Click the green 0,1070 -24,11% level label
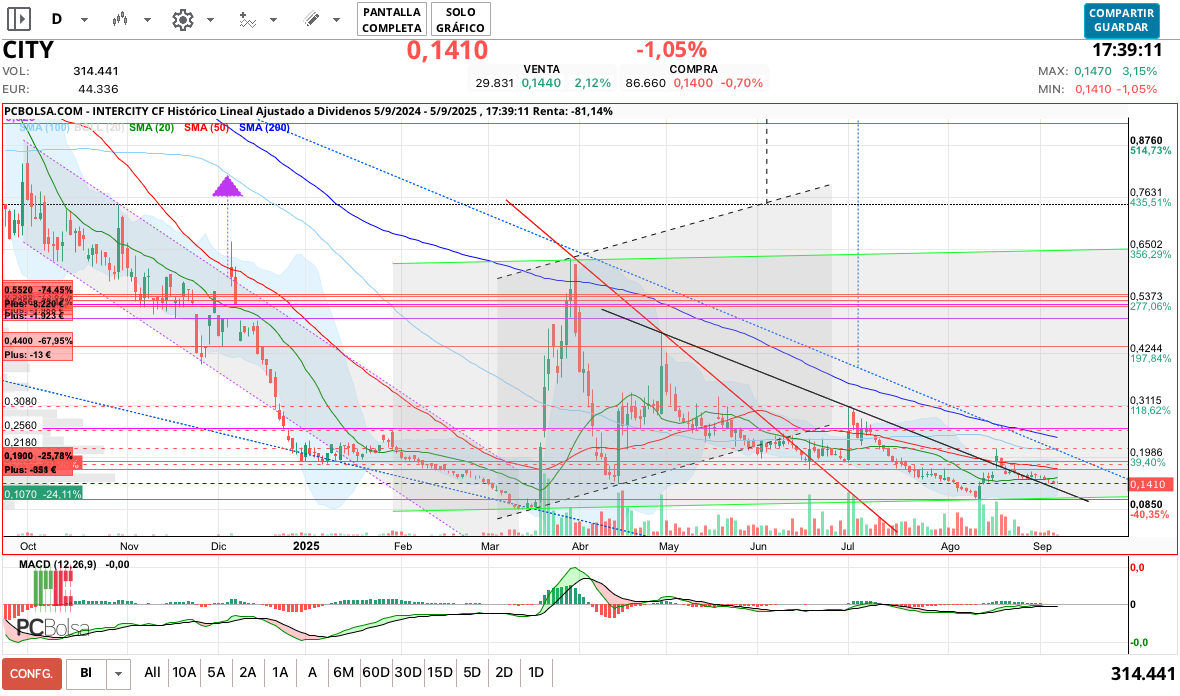This screenshot has height=696, width=1180. pyautogui.click(x=42, y=494)
